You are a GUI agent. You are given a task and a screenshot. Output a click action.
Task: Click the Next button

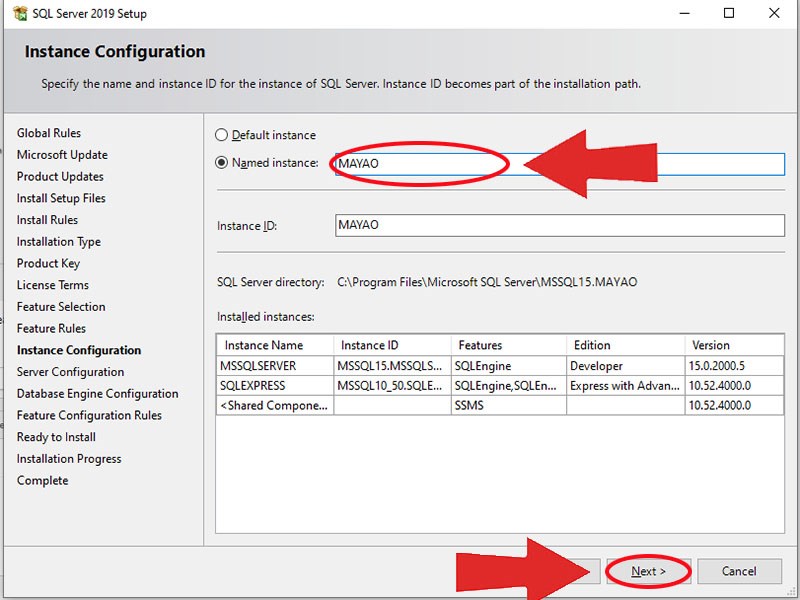click(648, 571)
